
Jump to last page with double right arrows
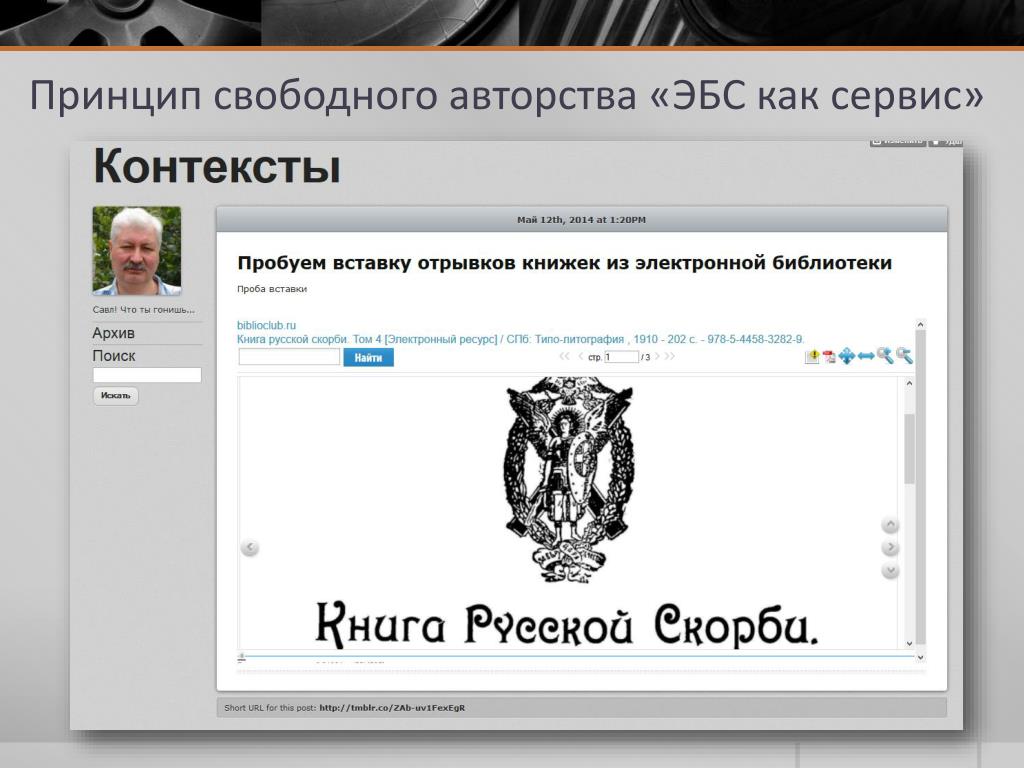coord(670,357)
